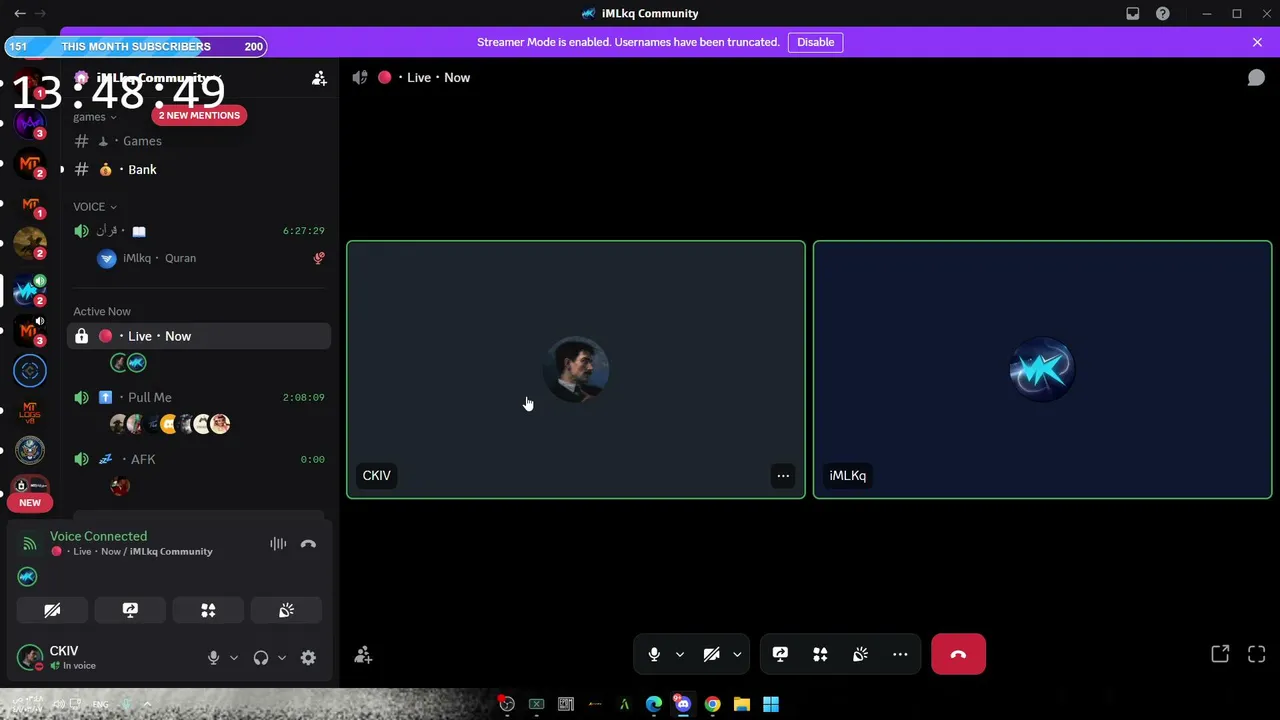This screenshot has height=720, width=1280.
Task: Switch the ENG input language
Action: pos(100,704)
